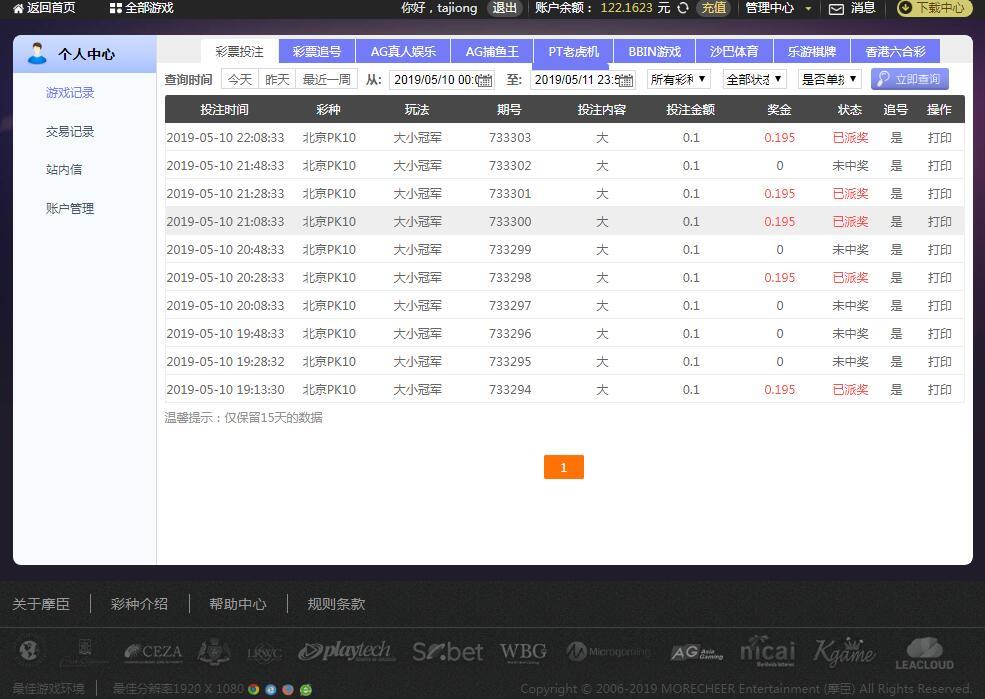Open calendar picker for start date
The width and height of the screenshot is (985, 699).
[x=486, y=80]
